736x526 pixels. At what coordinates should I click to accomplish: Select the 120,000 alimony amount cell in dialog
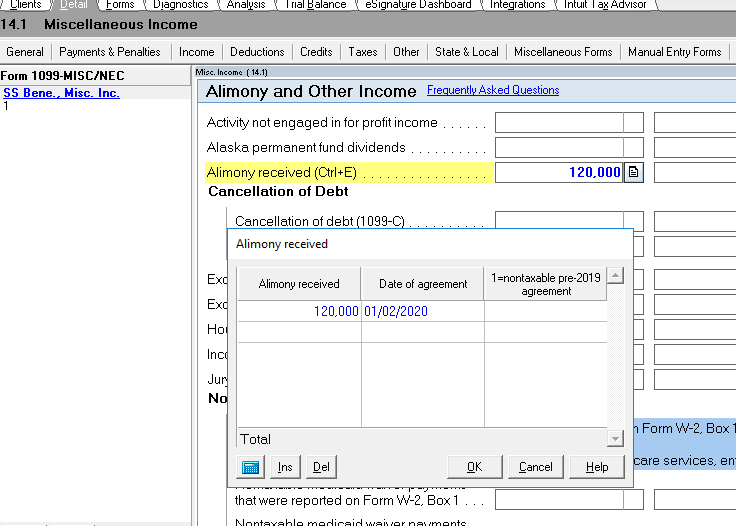[x=299, y=311]
